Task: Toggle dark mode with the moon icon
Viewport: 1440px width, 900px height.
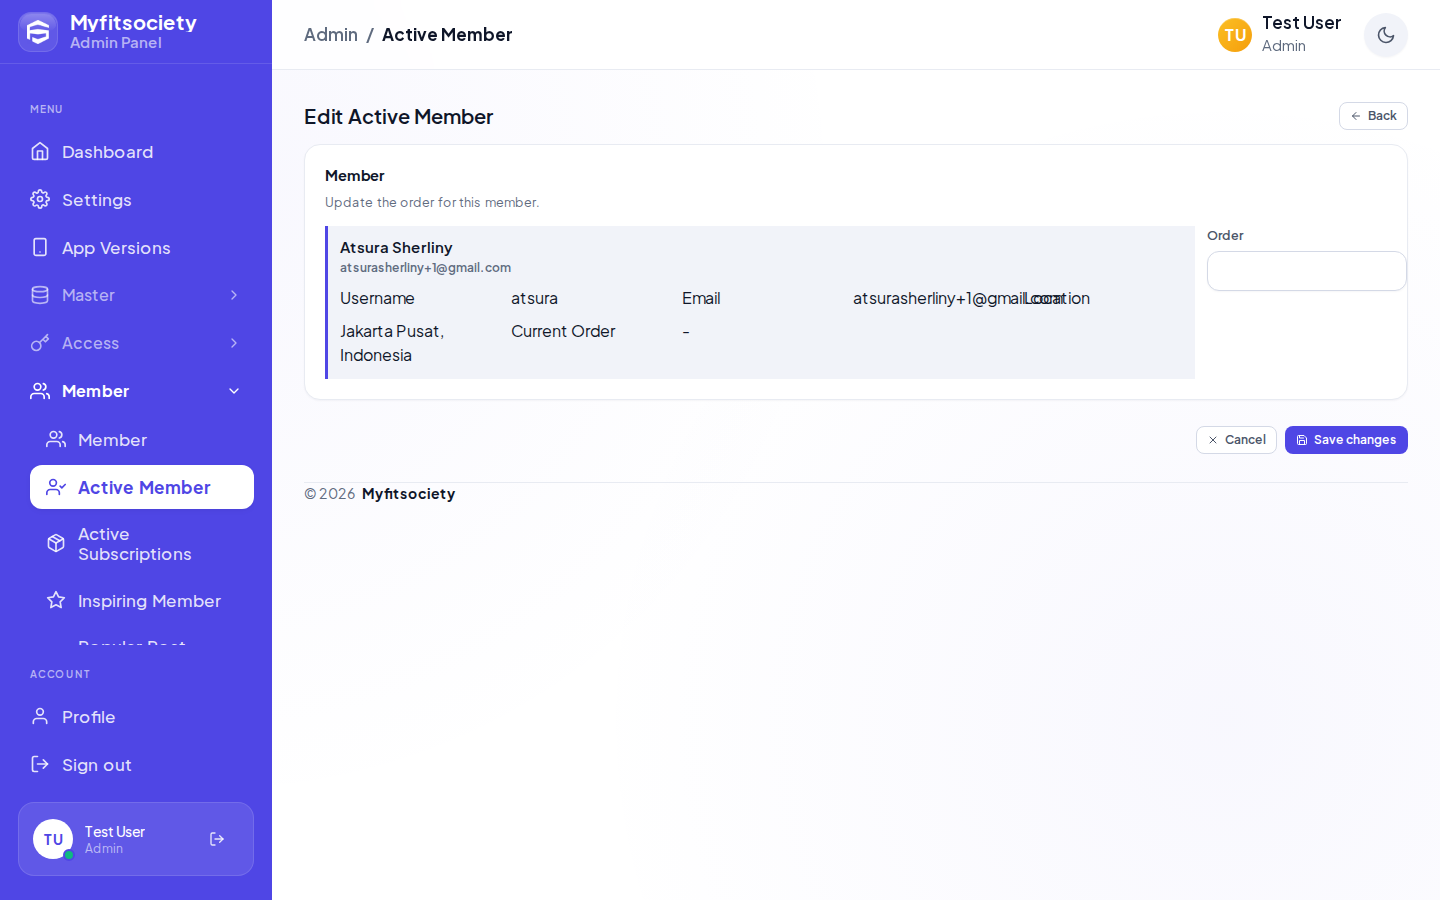Action: [x=1386, y=35]
